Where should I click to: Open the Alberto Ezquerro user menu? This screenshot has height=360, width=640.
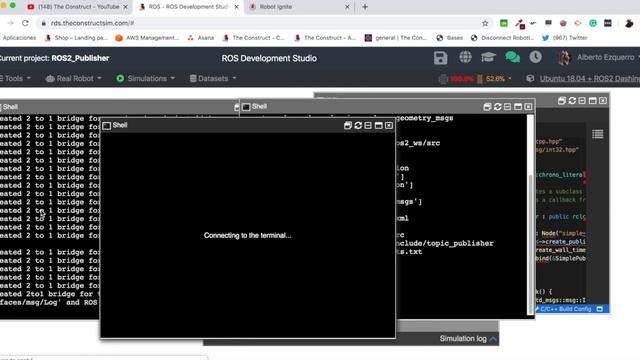tap(607, 58)
